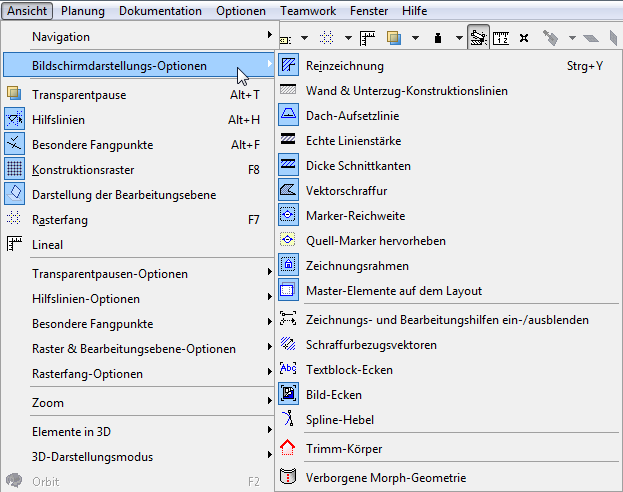Click the Dach-Aufsetzlinie icon
Screen dimensions: 623x492
288,115
